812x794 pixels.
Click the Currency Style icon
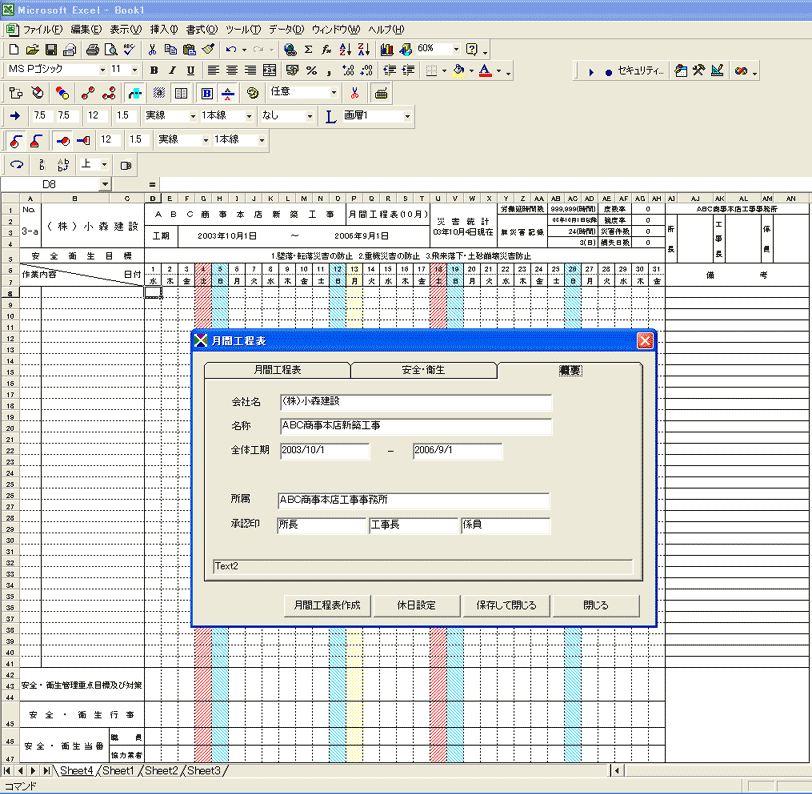[x=292, y=70]
